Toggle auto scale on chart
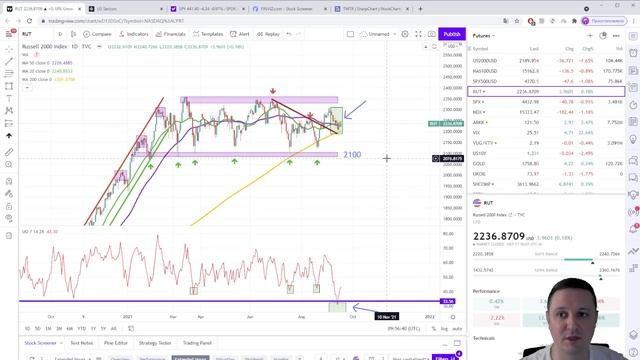Image resolution: width=640 pixels, height=360 pixels. [x=457, y=329]
